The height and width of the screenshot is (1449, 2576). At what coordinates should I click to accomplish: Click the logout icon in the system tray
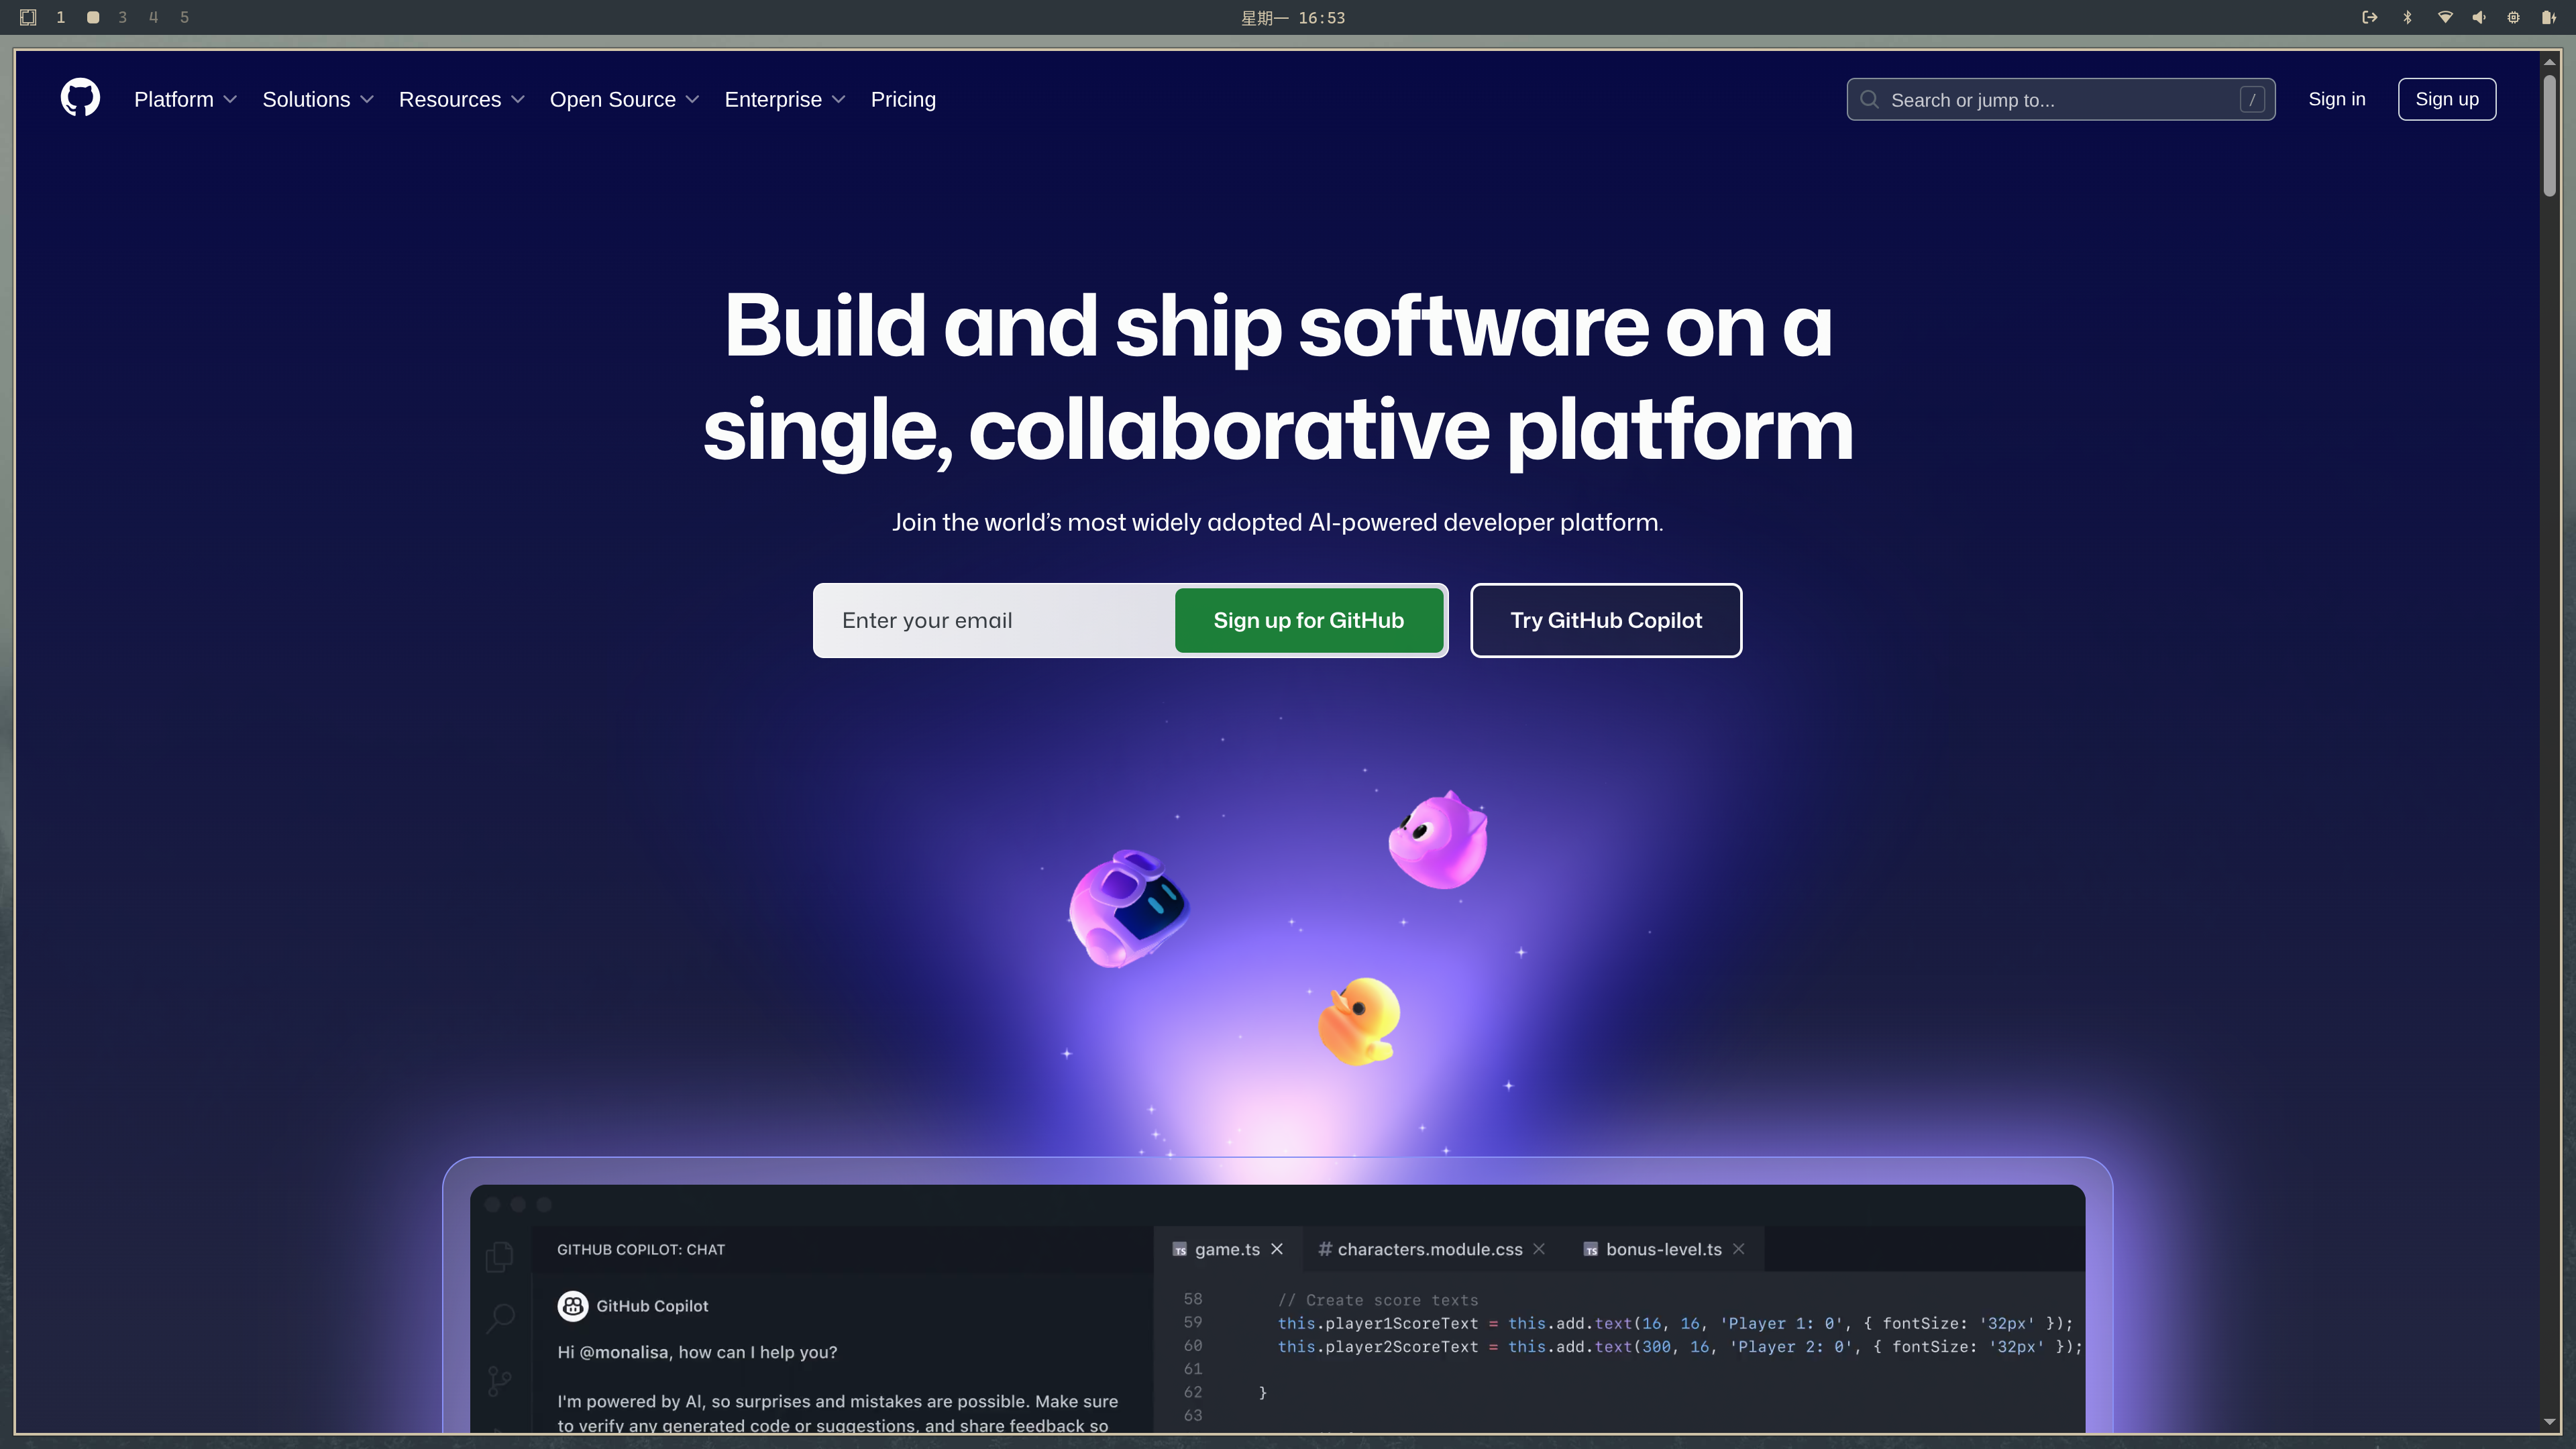coord(2369,17)
